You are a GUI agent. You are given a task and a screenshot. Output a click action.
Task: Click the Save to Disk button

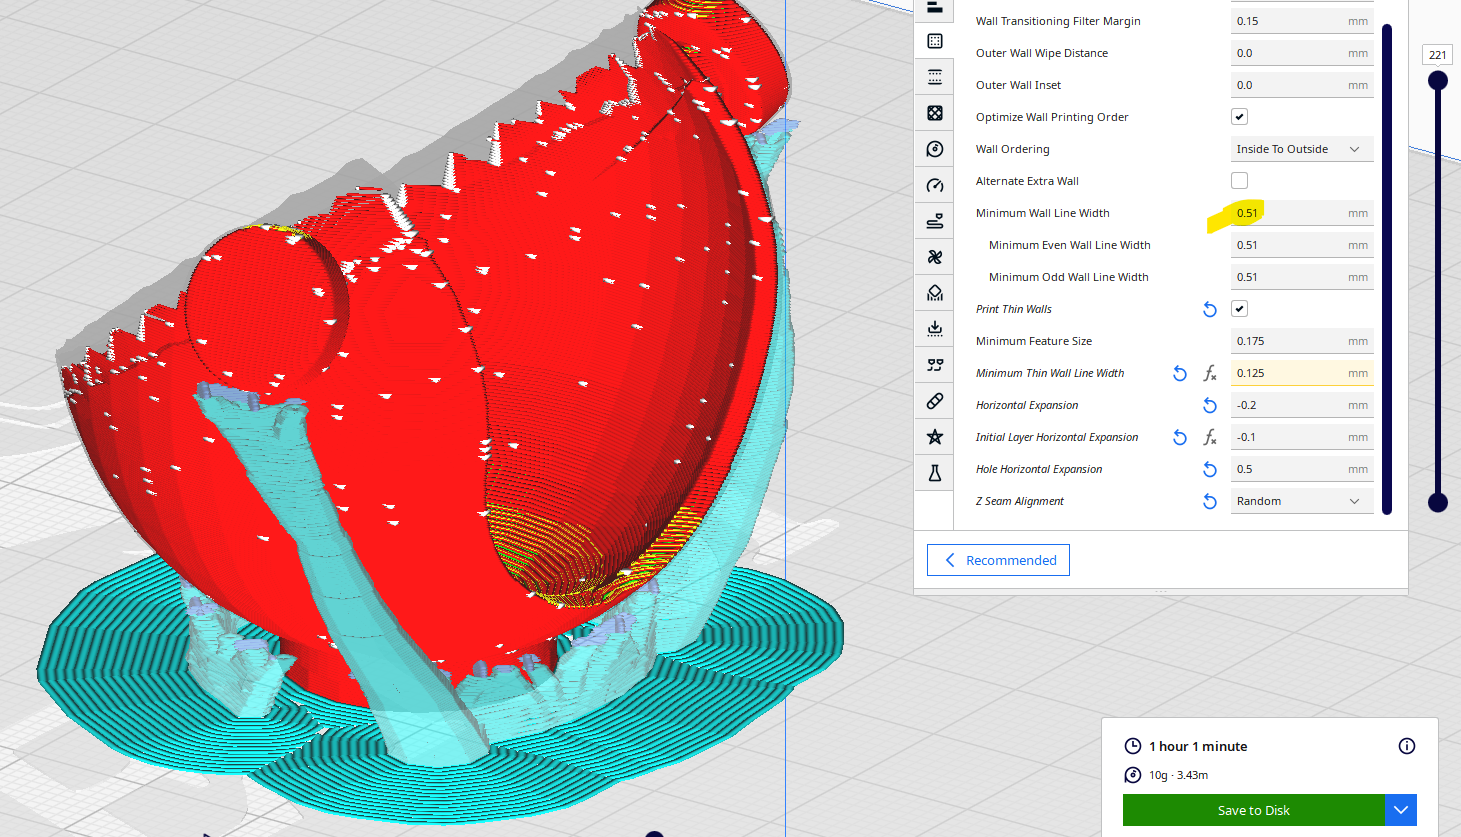1255,810
